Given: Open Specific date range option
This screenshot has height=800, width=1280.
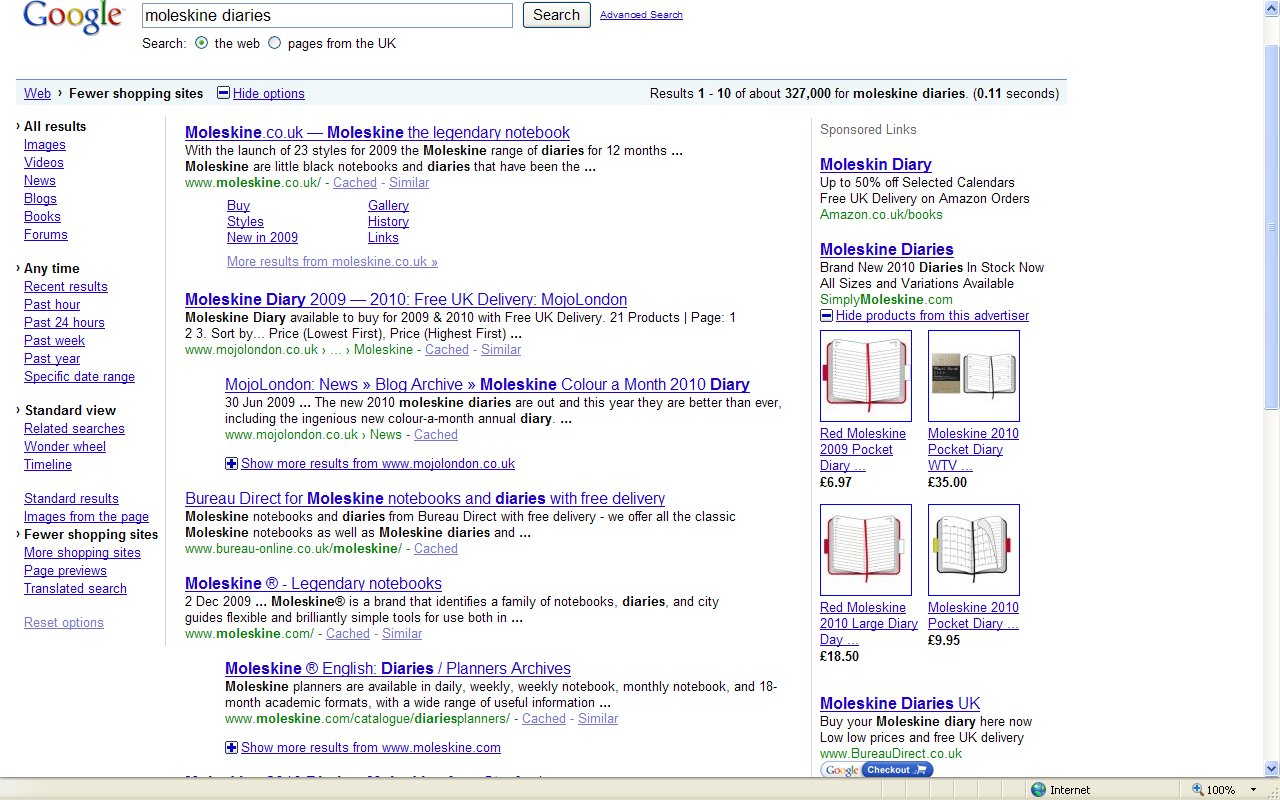Looking at the screenshot, I should (x=79, y=376).
